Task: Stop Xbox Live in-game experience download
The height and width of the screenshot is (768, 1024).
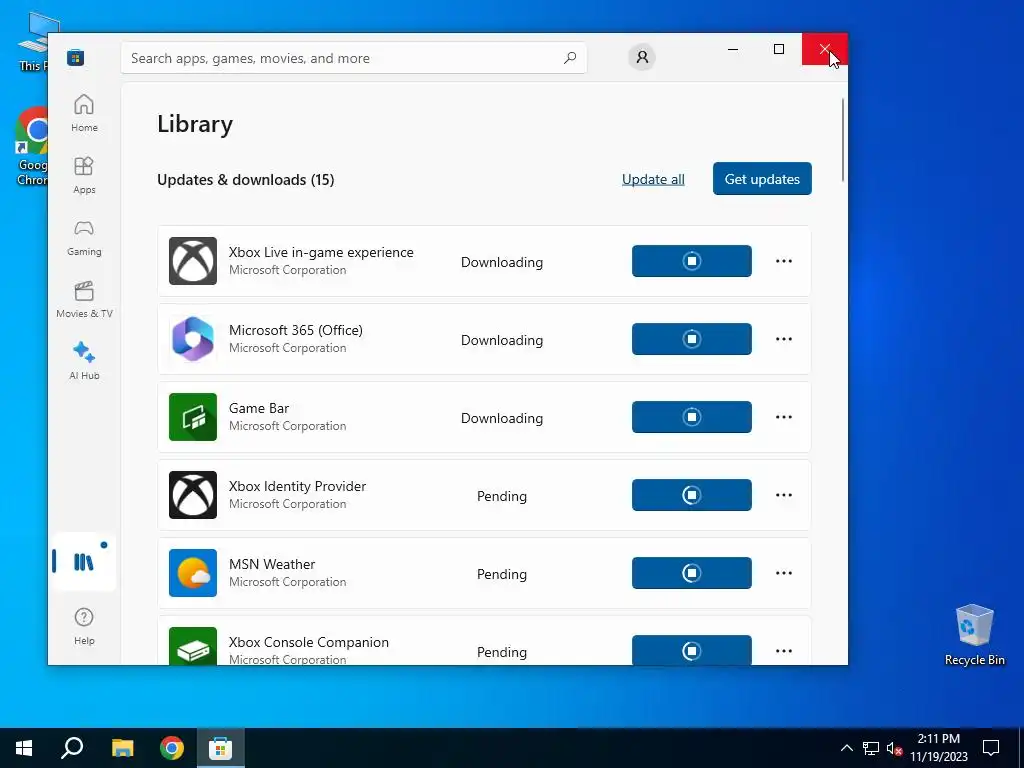Action: (x=692, y=261)
